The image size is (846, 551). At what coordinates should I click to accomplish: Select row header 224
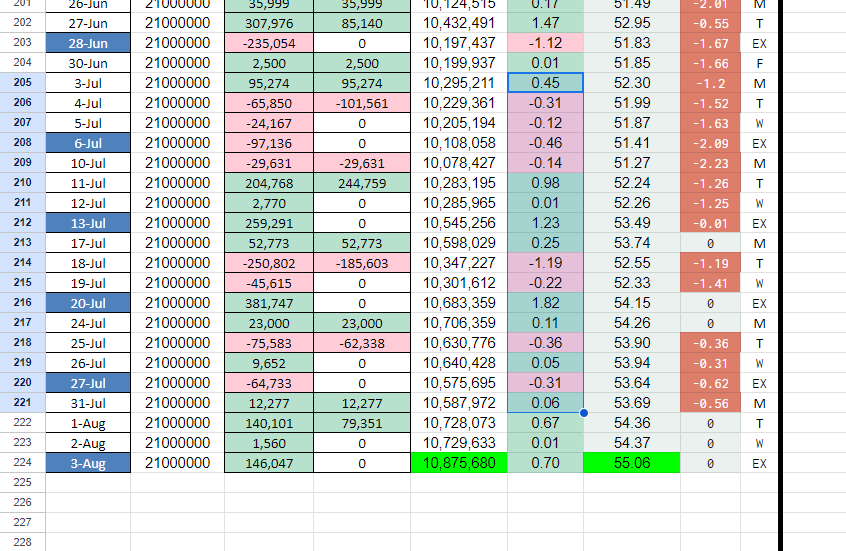[23, 462]
